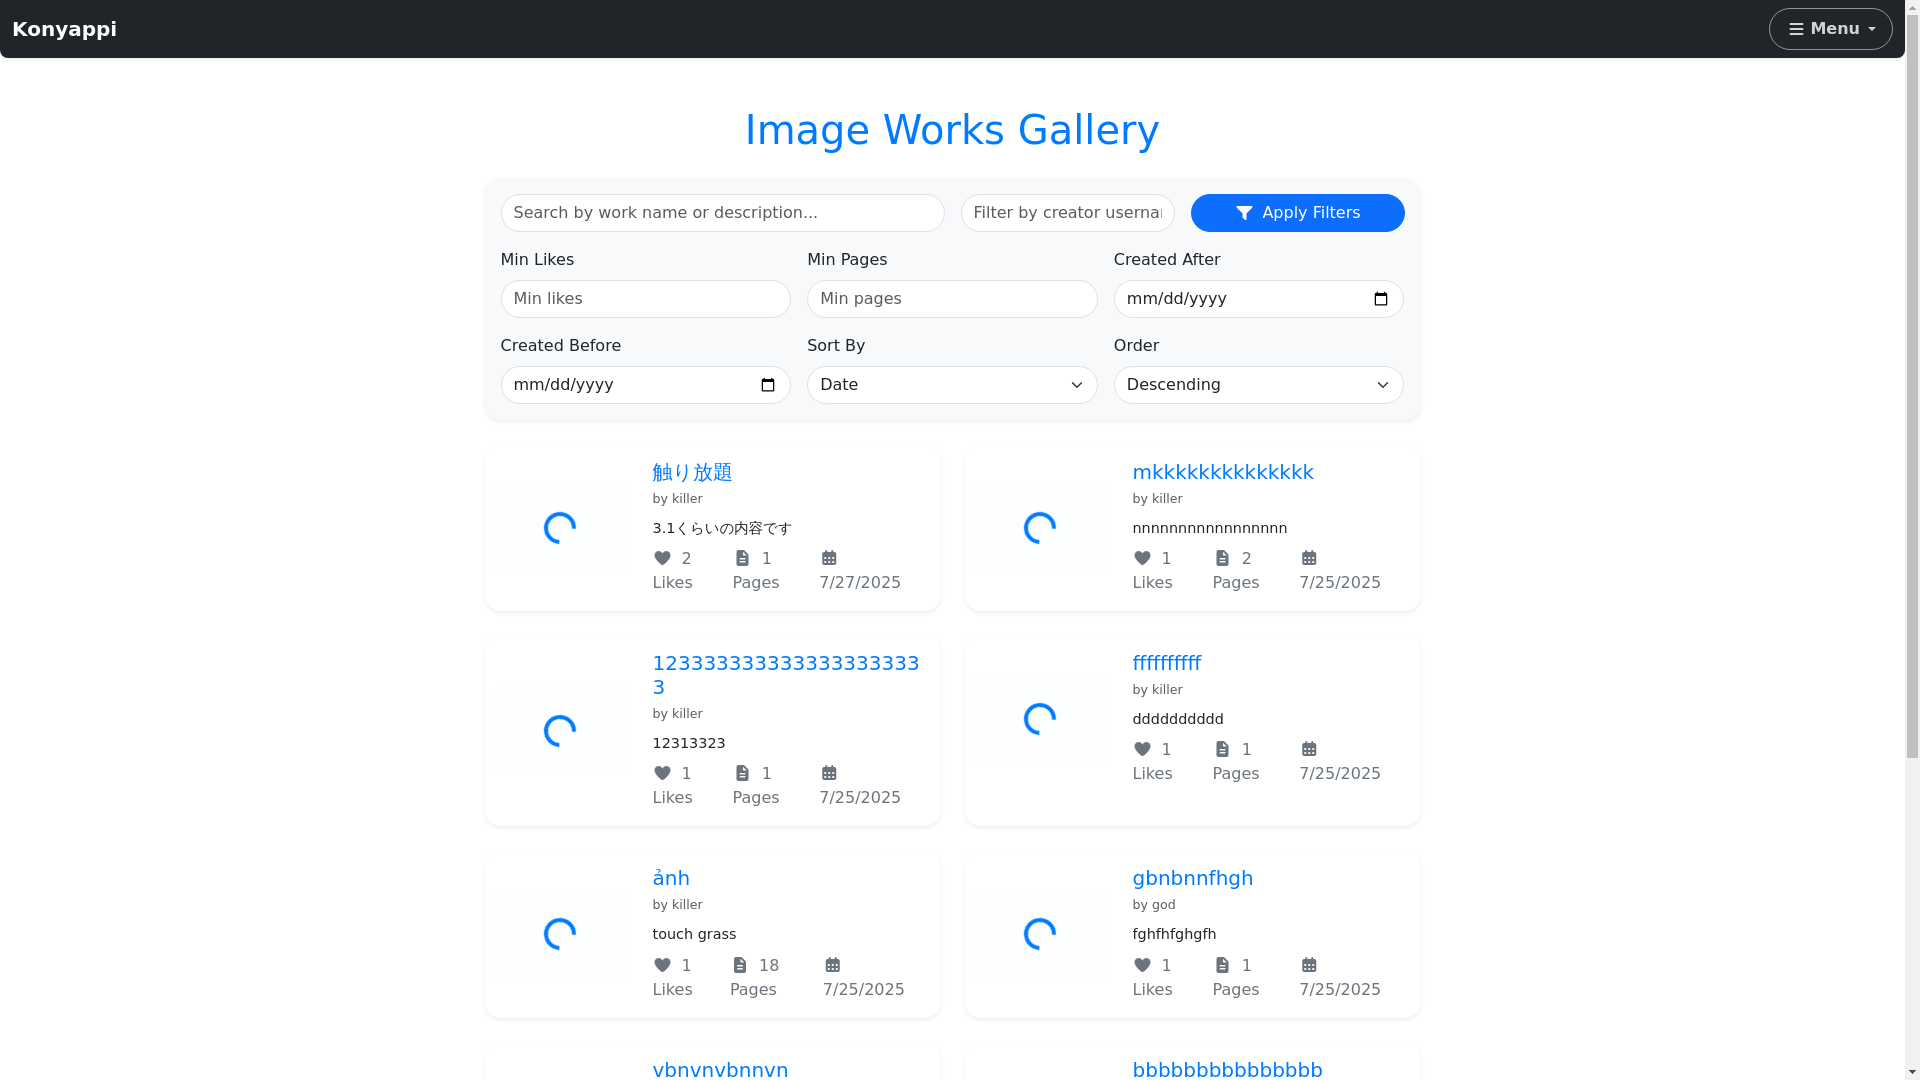Expand the Sort By Date dropdown
The width and height of the screenshot is (1920, 1080).
click(952, 385)
